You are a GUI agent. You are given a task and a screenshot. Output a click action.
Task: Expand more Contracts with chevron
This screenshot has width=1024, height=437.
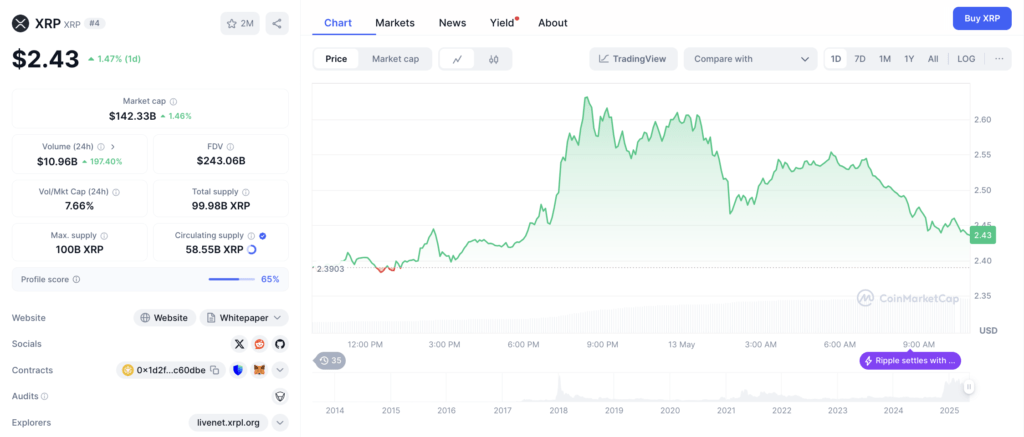280,370
